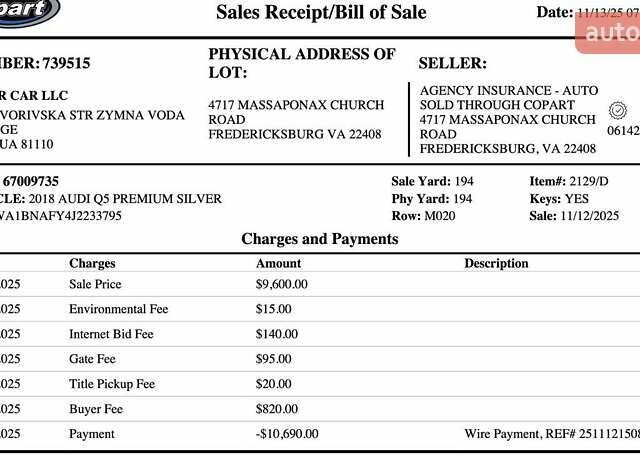Click the Keys: YES field

tap(559, 199)
